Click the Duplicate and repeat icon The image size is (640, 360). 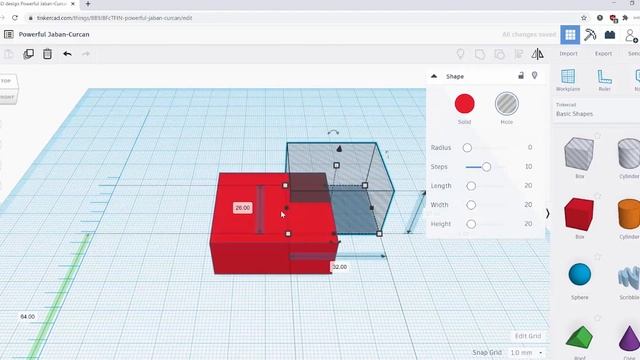point(29,54)
